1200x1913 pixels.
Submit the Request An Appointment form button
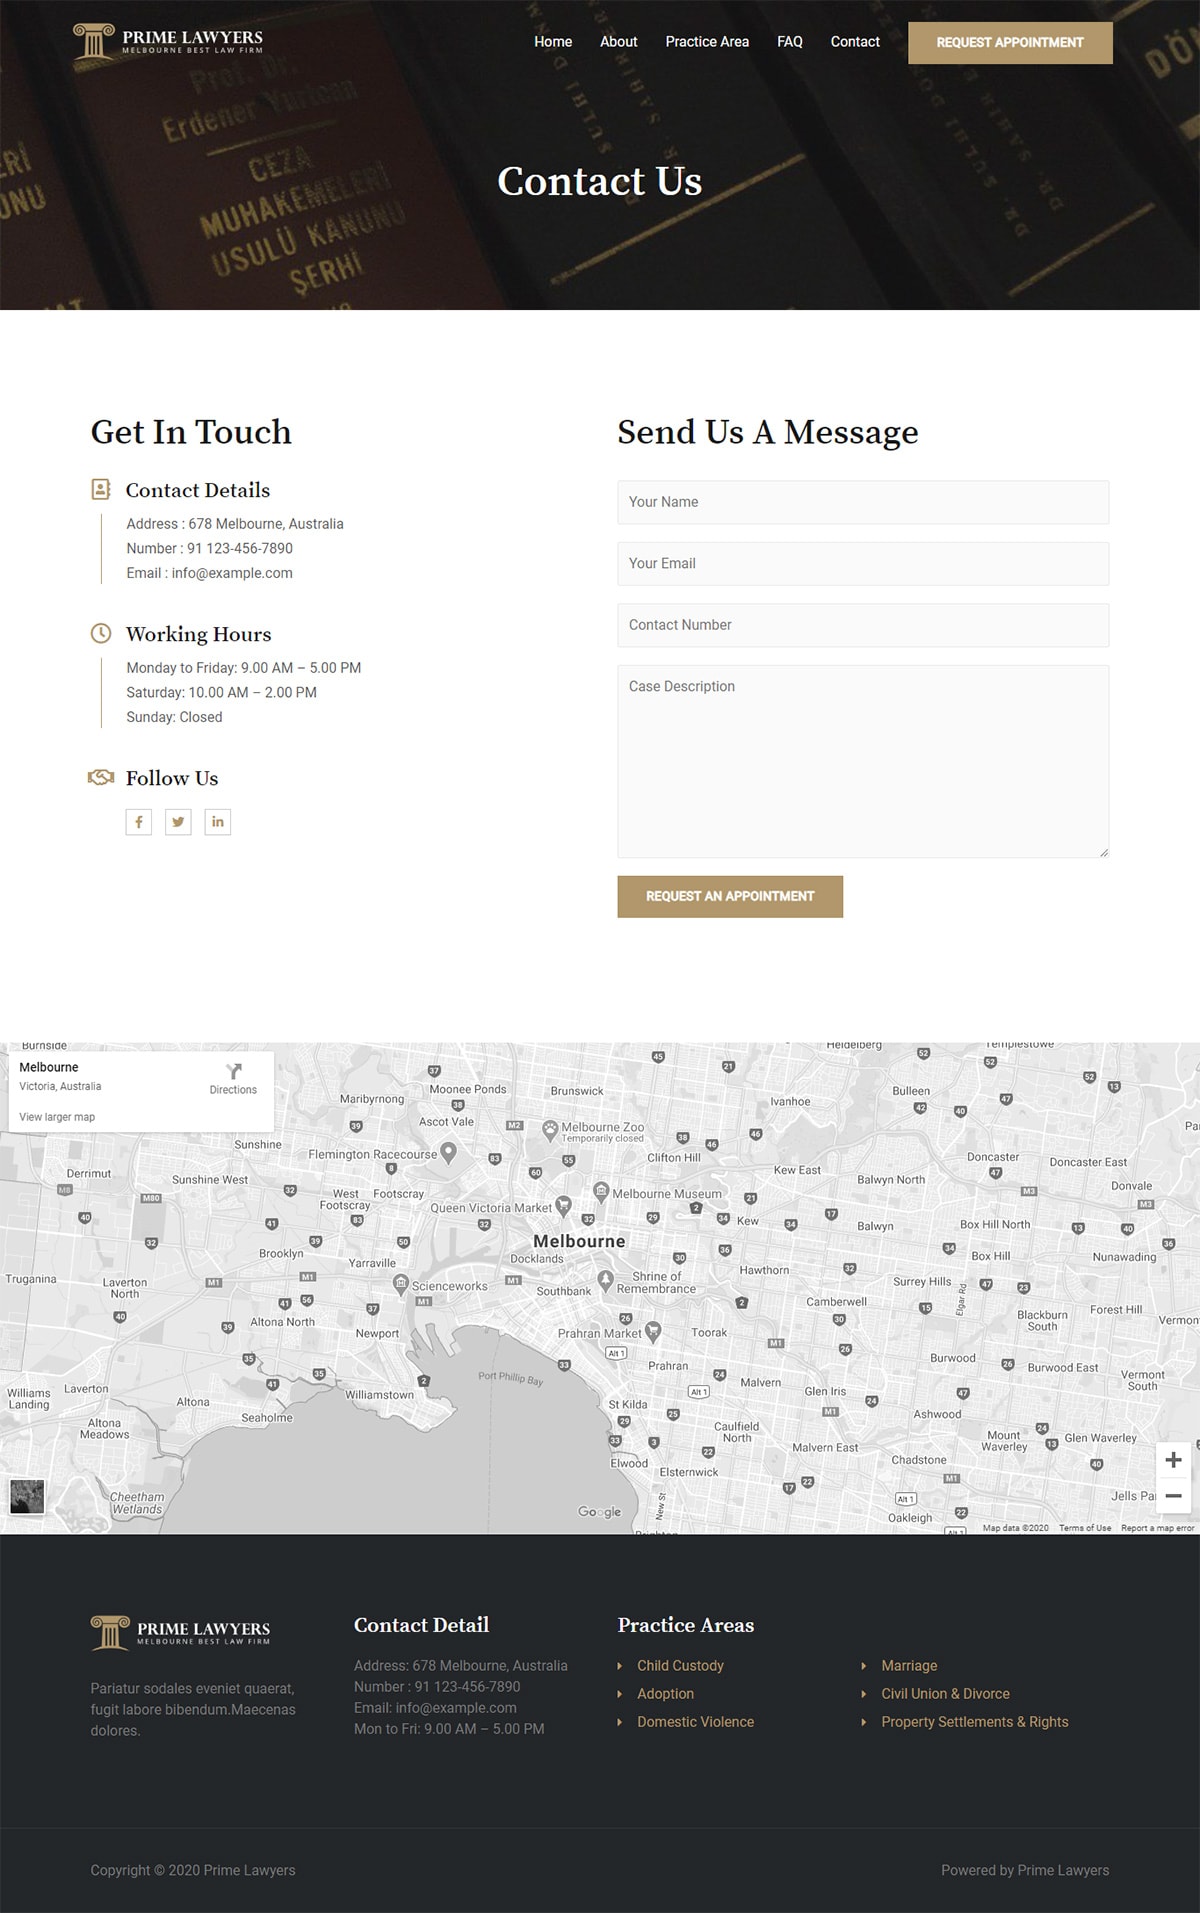[730, 896]
